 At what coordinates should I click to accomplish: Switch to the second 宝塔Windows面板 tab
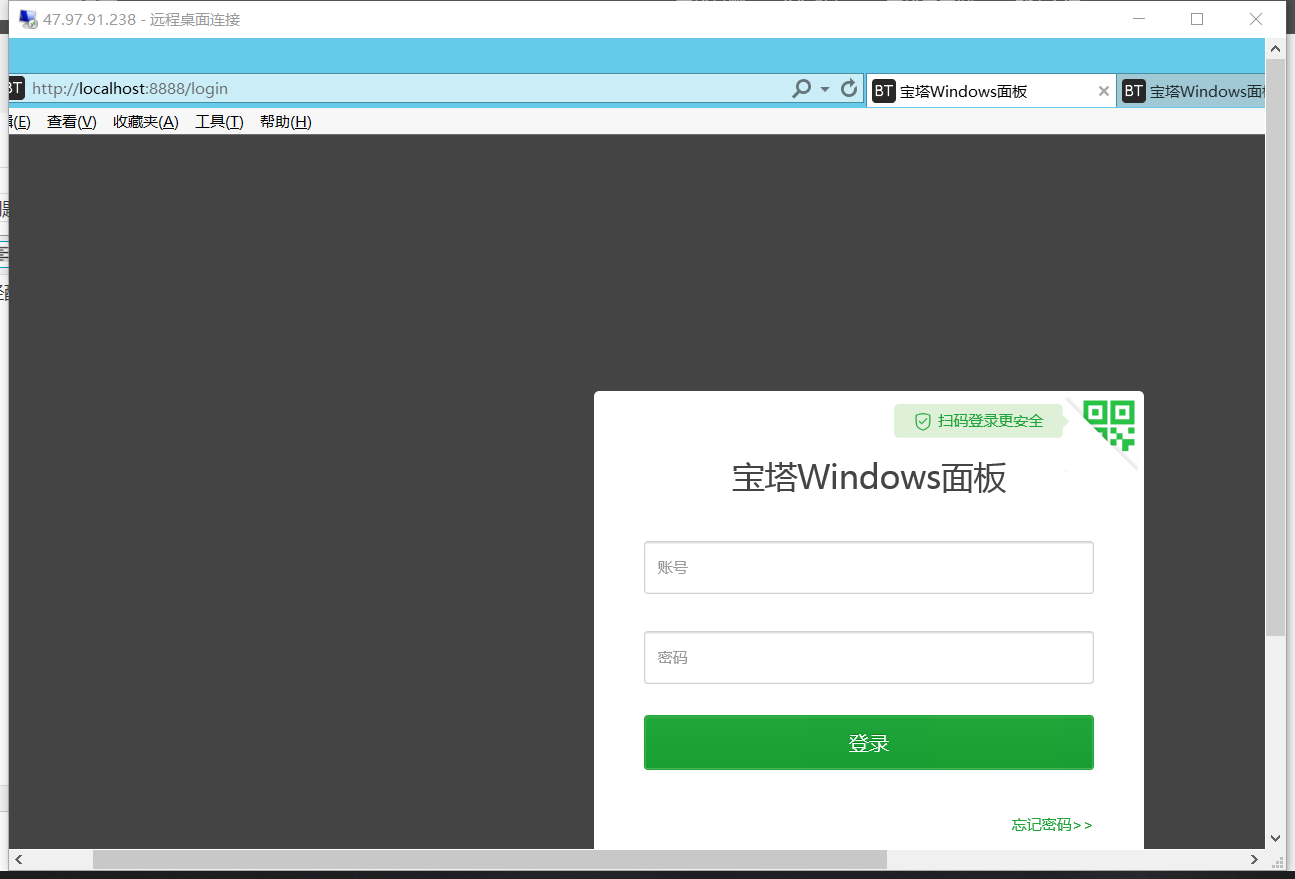tap(1192, 91)
